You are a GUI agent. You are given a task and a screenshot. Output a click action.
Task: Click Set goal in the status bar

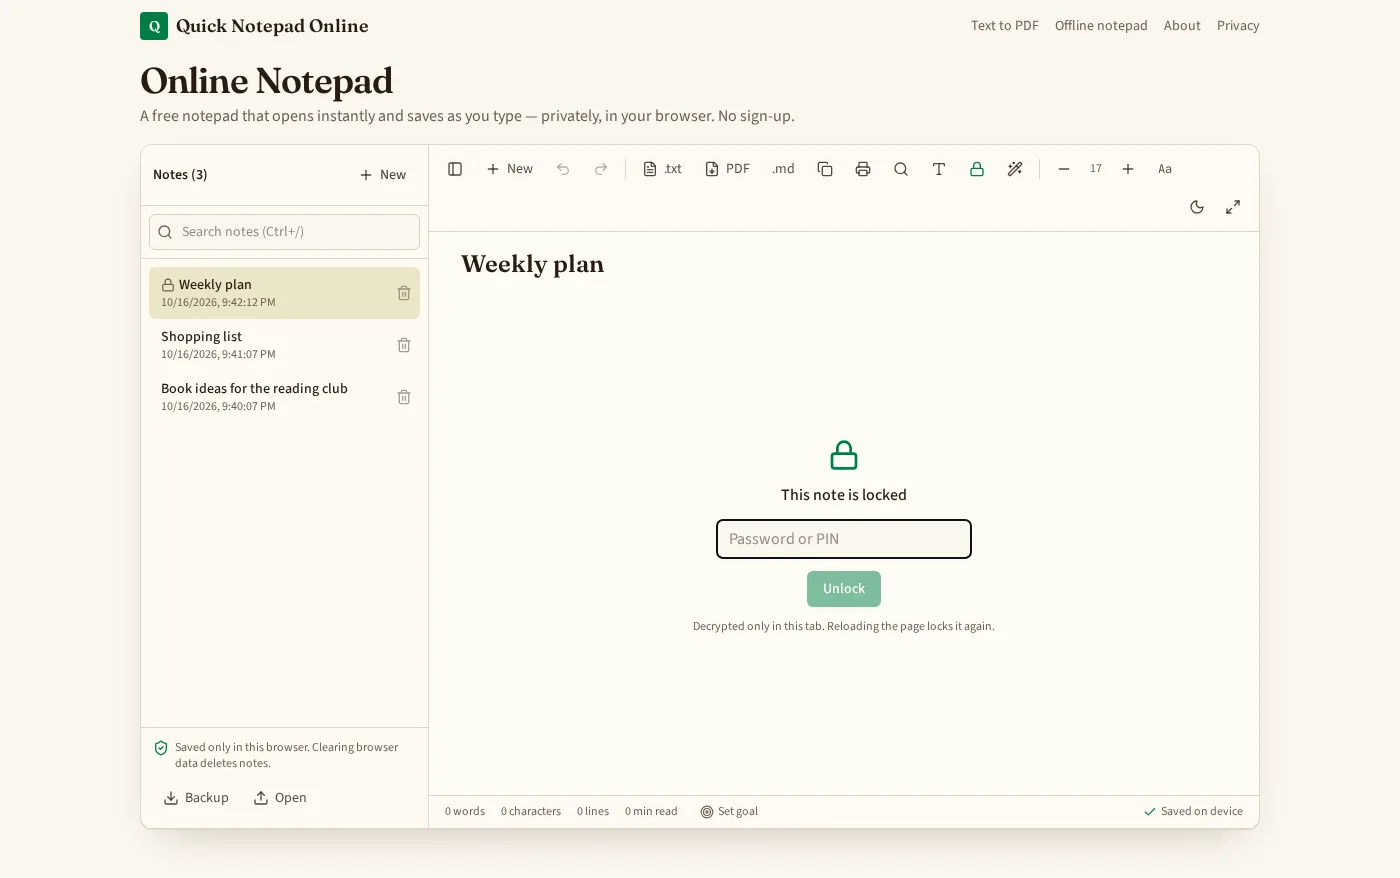tap(729, 812)
